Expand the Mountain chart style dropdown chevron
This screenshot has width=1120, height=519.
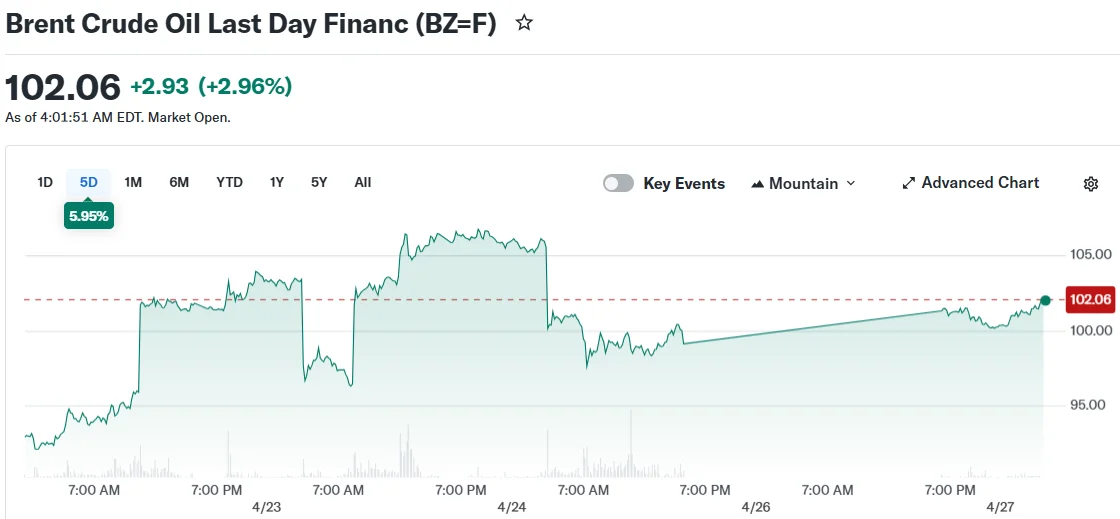851,183
